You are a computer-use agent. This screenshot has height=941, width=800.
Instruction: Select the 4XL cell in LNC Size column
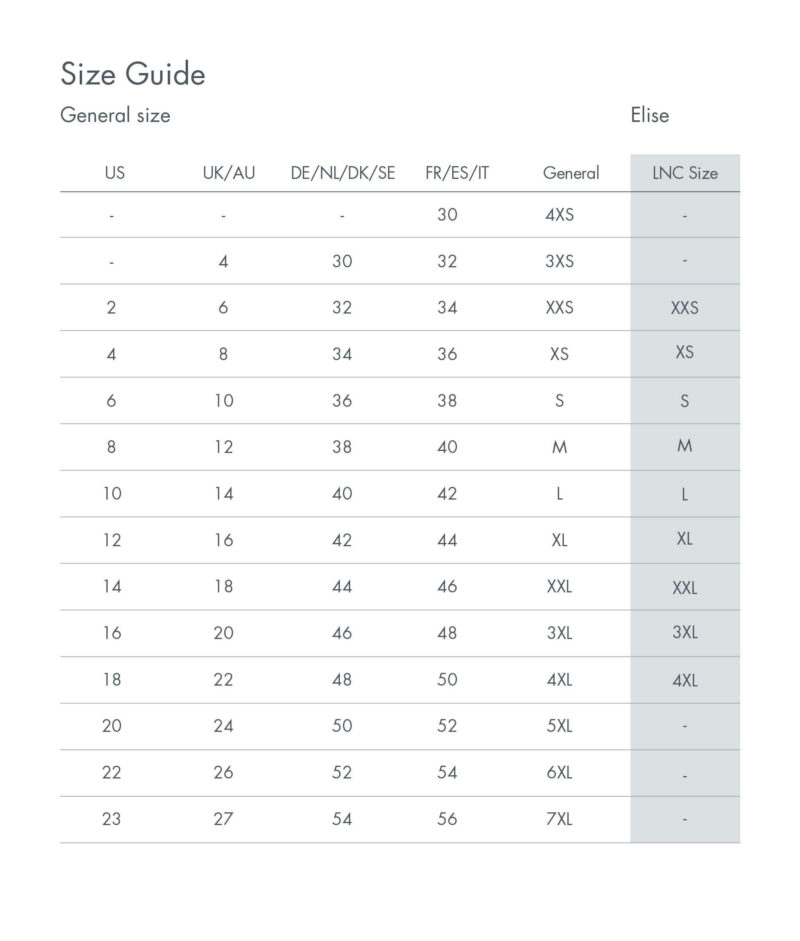685,681
